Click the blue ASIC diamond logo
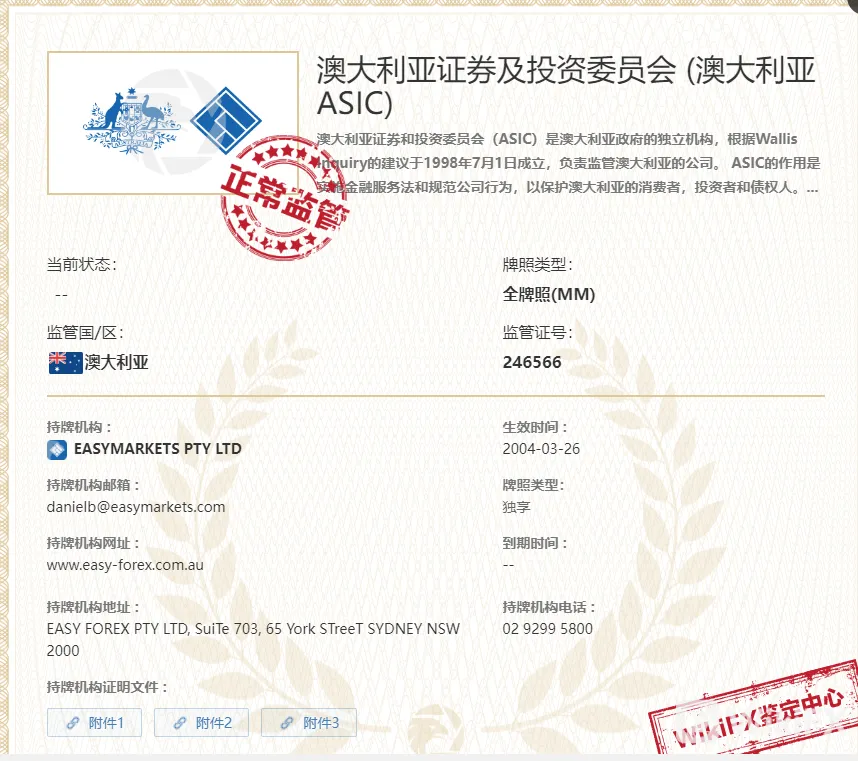This screenshot has height=761, width=858. [x=225, y=120]
